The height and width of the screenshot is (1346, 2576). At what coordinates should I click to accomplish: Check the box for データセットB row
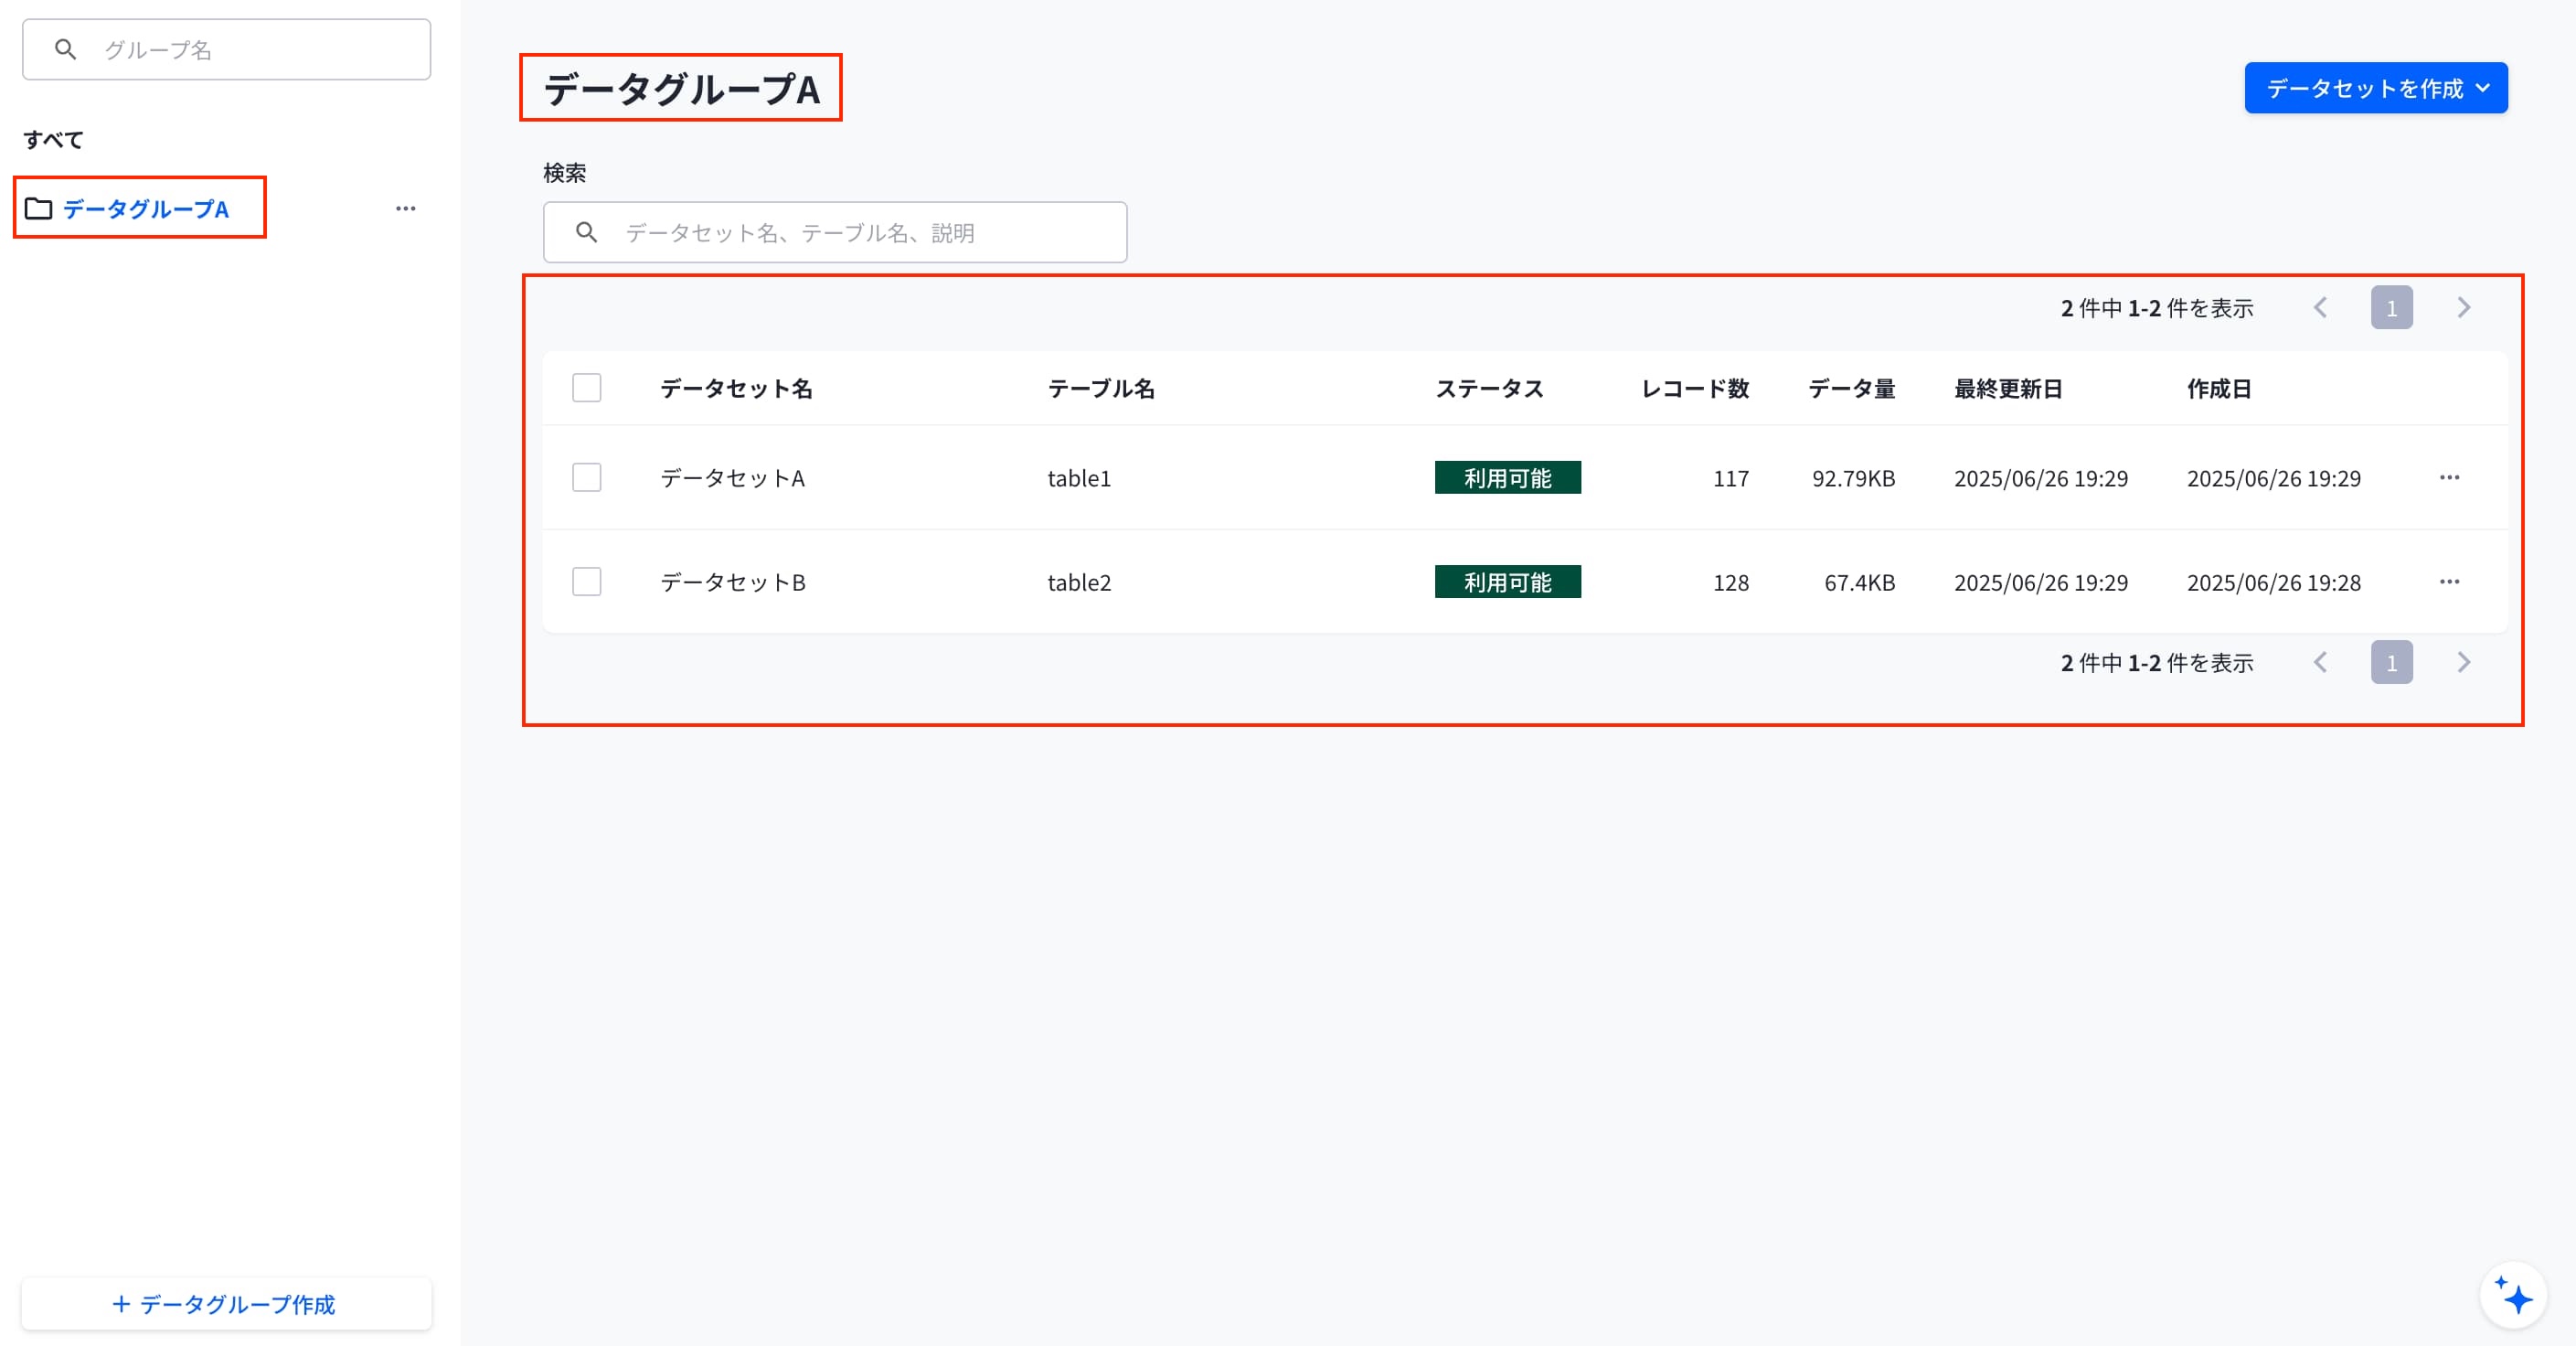587,581
